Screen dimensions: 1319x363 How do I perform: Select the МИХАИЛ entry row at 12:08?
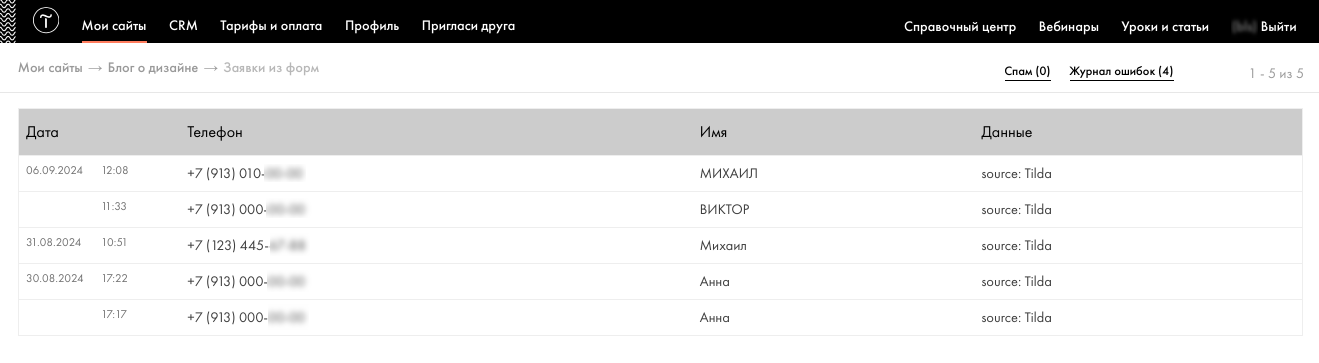(x=660, y=173)
